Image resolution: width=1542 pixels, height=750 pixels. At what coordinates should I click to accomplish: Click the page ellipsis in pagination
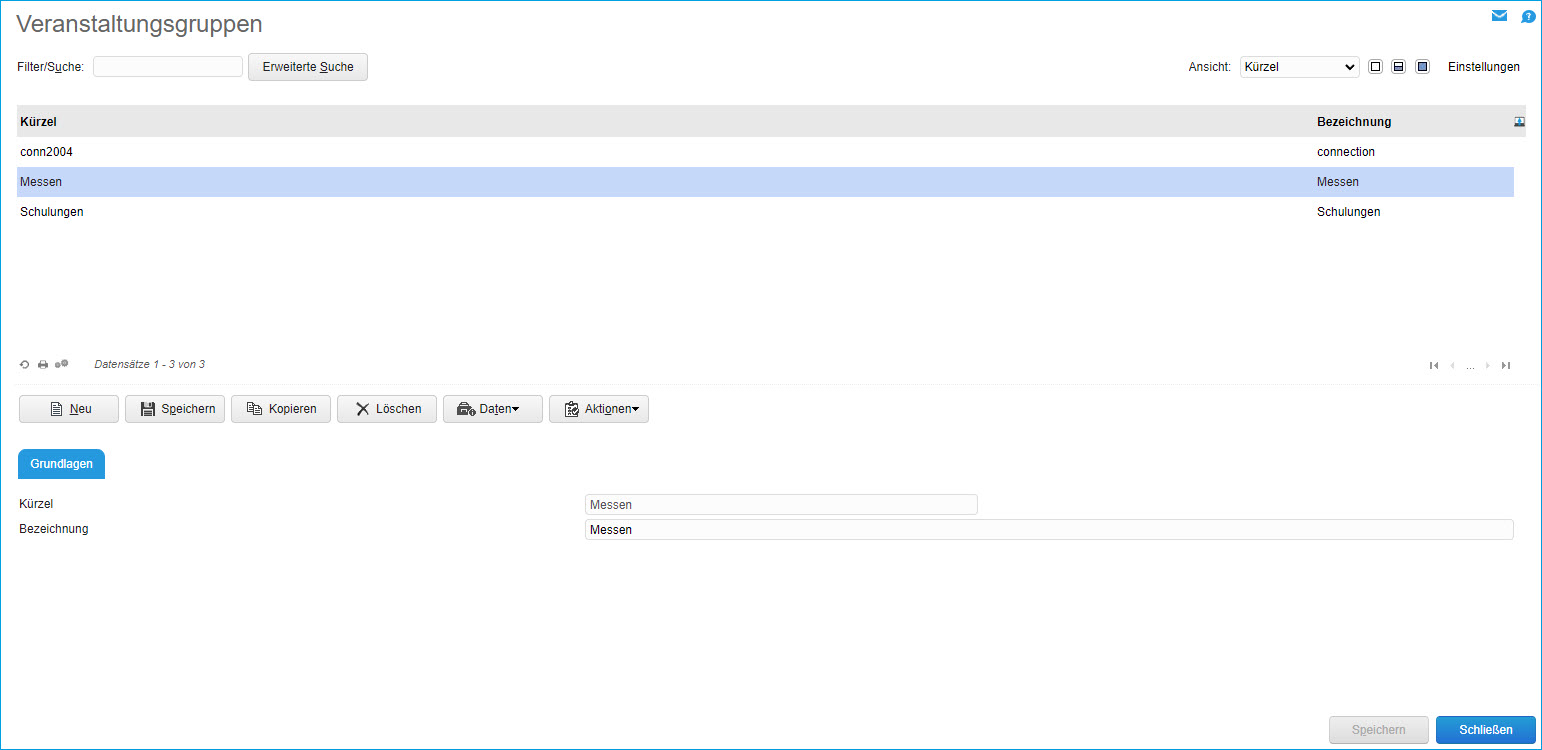pyautogui.click(x=1470, y=367)
